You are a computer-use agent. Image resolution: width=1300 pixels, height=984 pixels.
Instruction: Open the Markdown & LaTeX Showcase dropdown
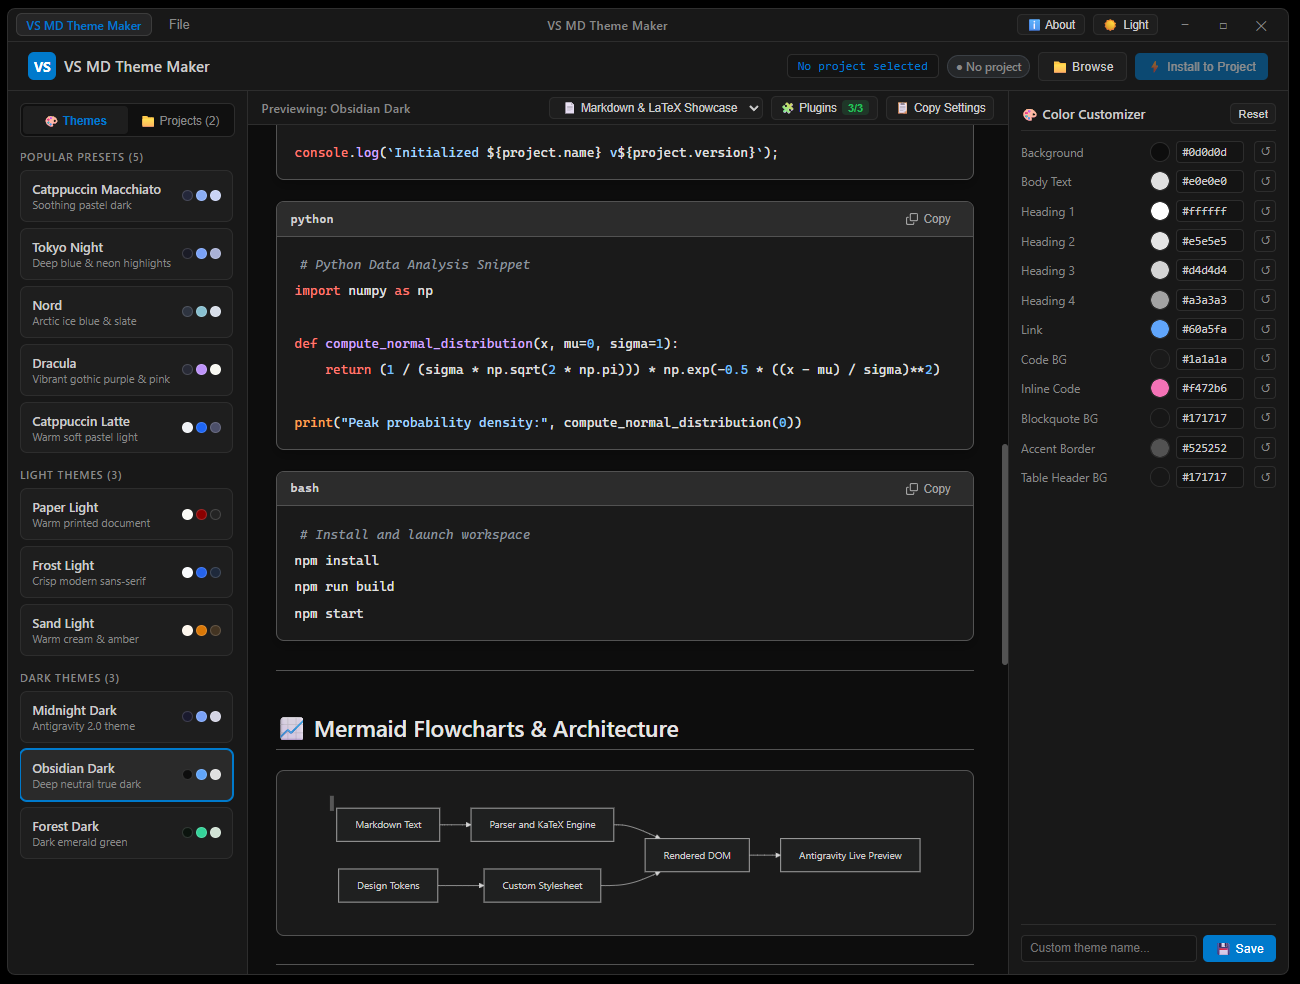658,108
